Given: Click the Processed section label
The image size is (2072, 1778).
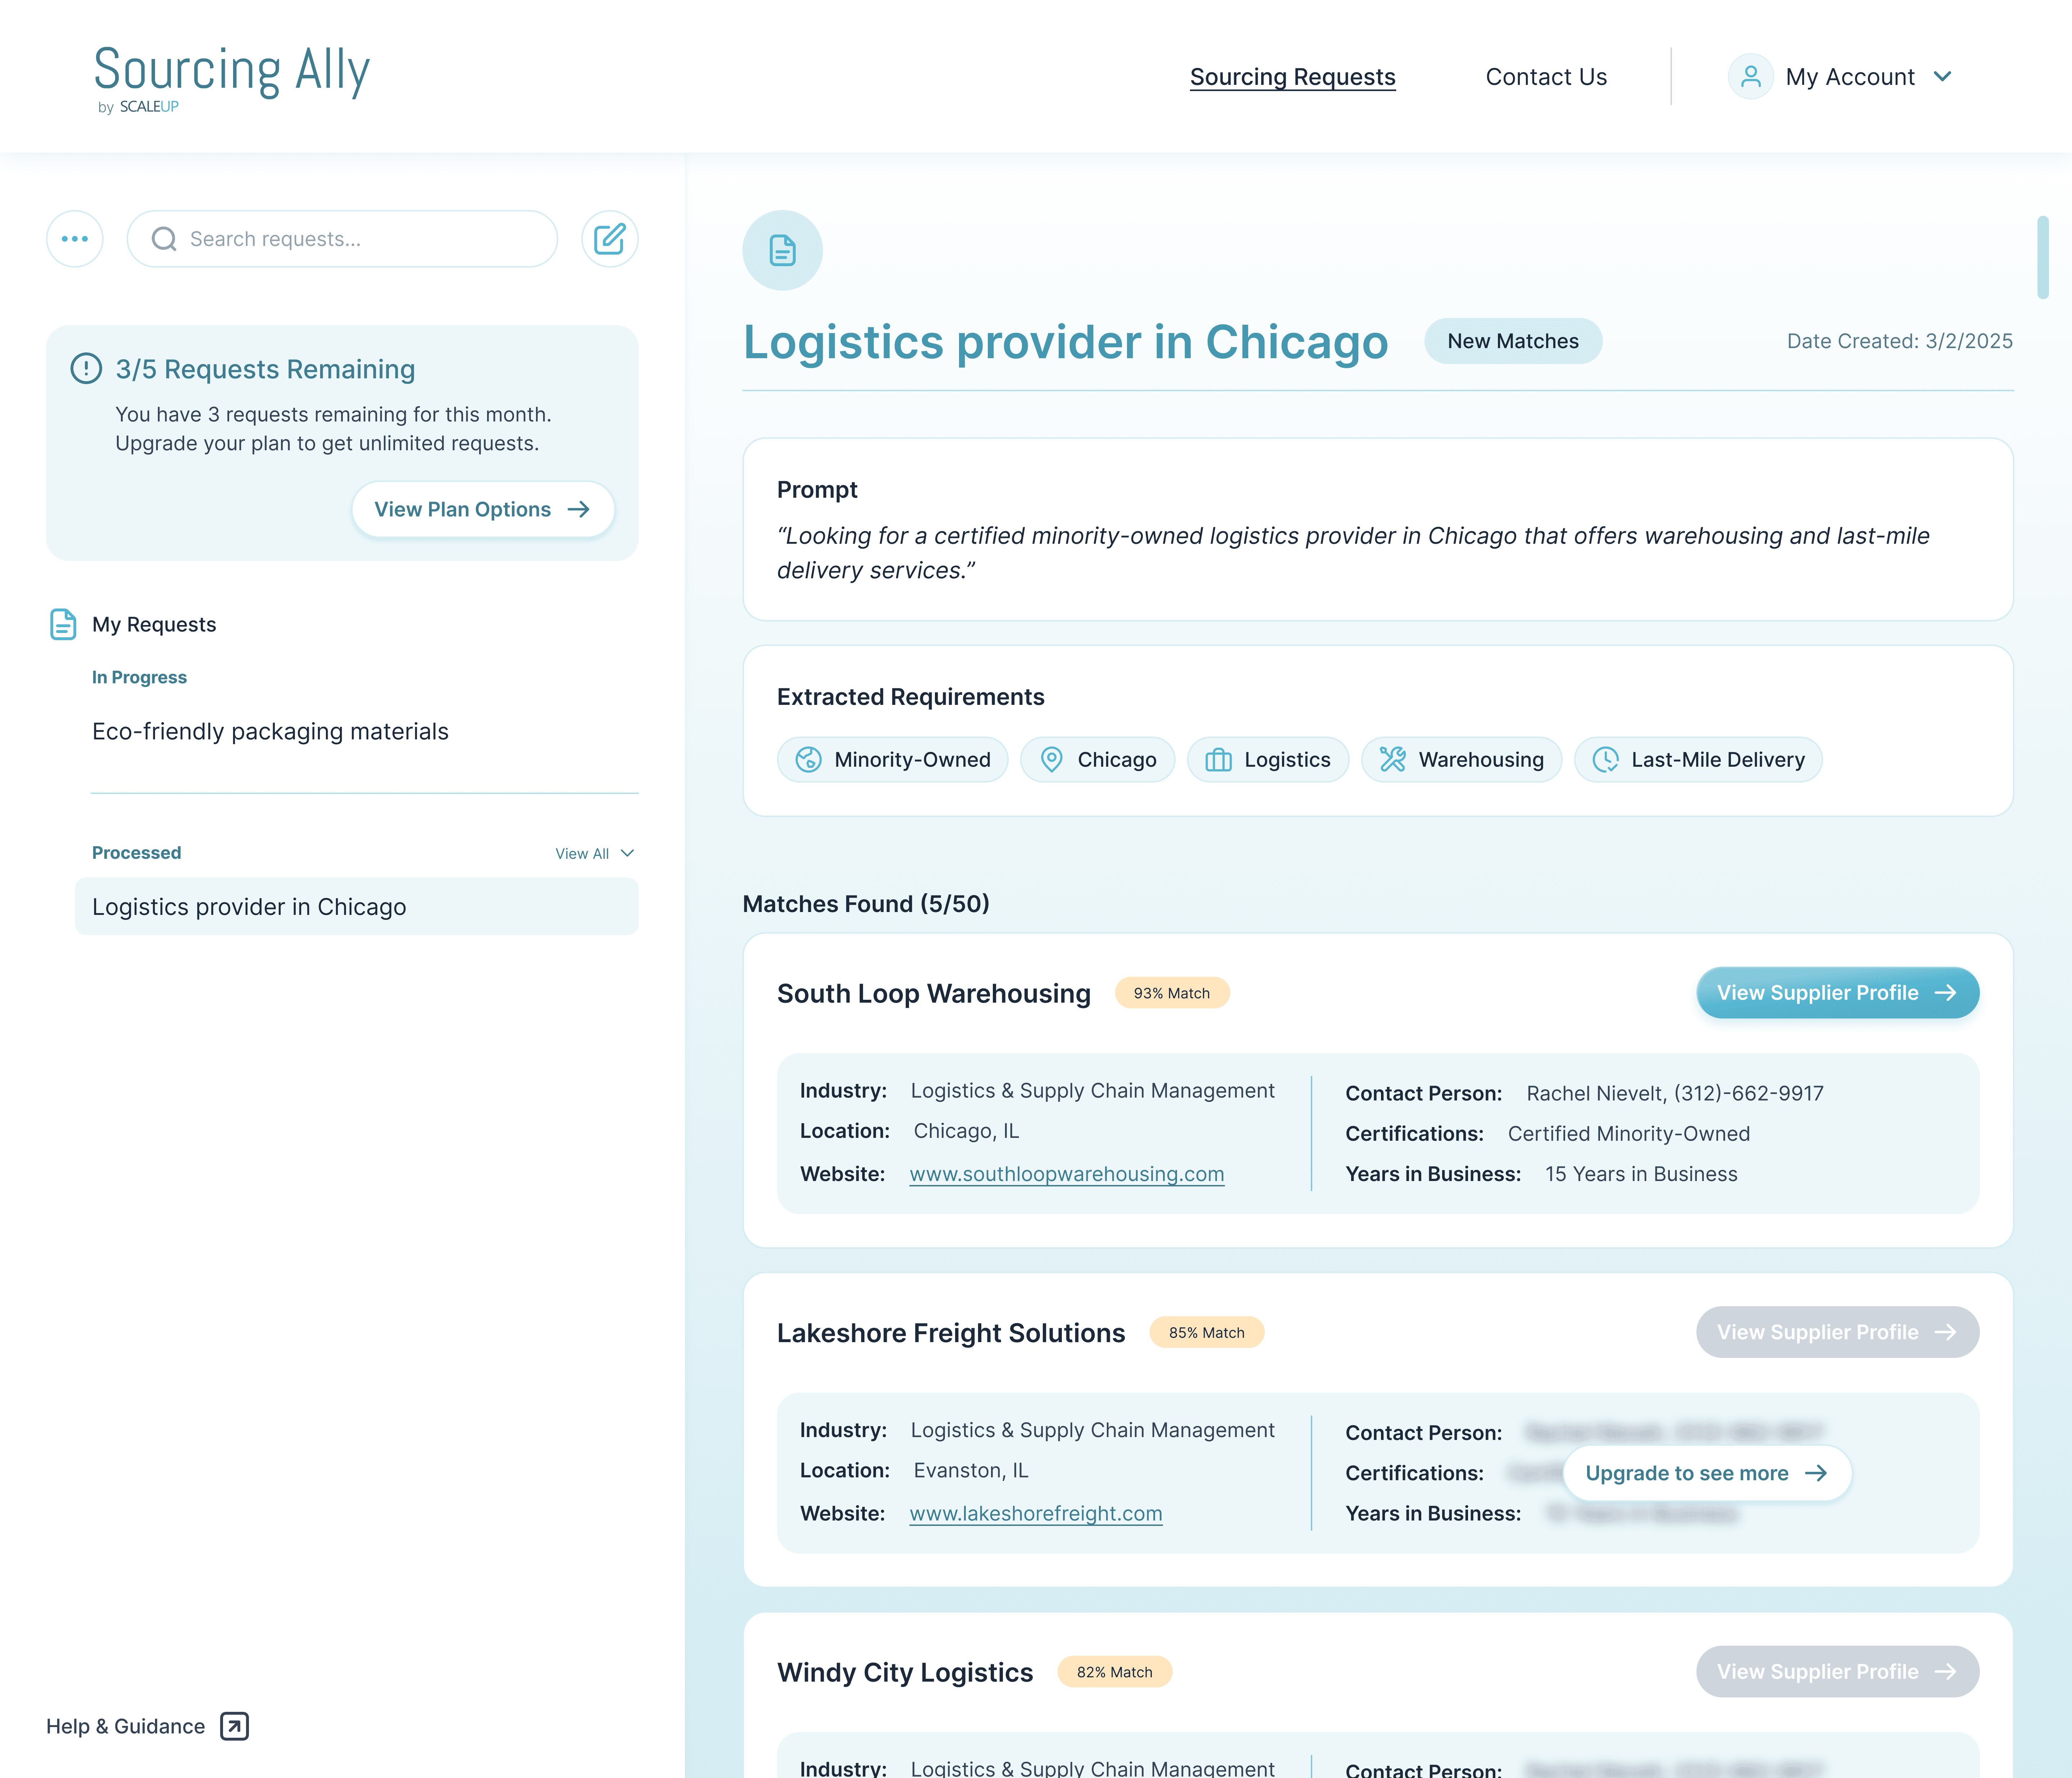Looking at the screenshot, I should coord(137,853).
